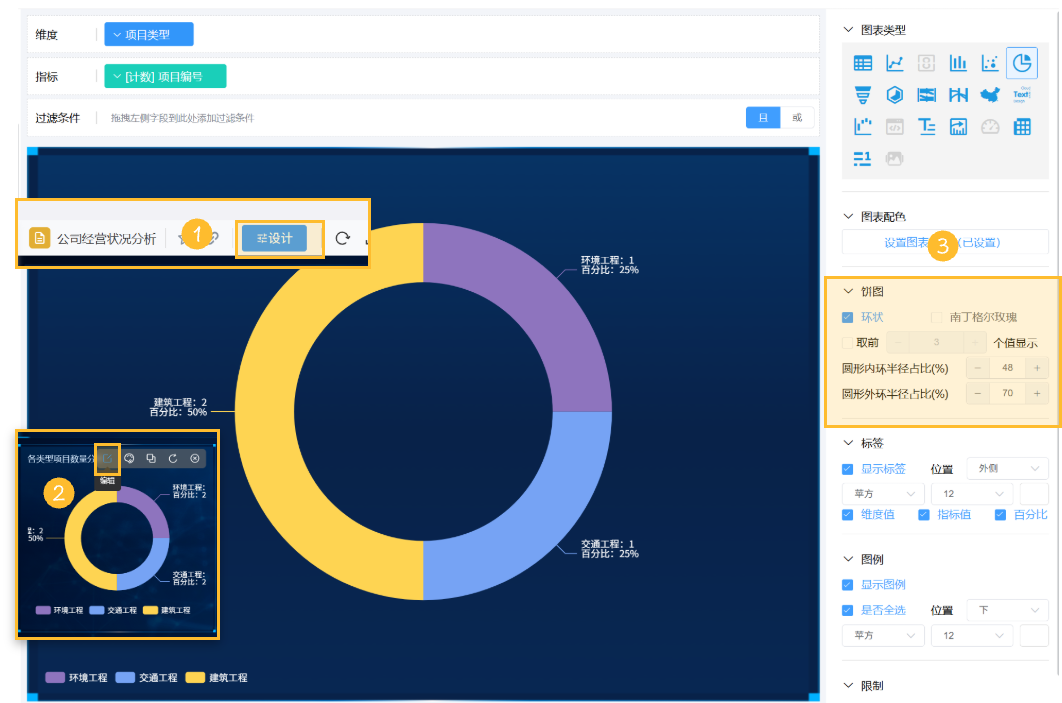
Task: Select the table chart type icon
Action: tap(862, 63)
